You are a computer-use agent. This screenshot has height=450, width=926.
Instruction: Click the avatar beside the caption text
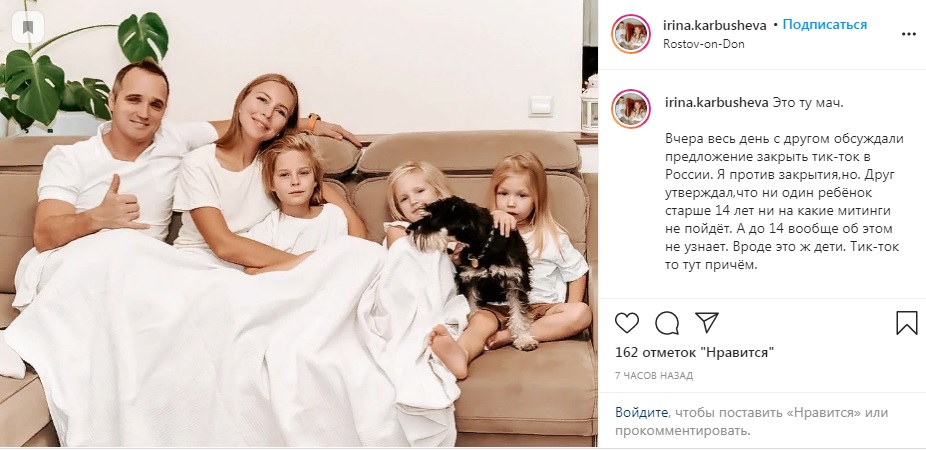point(631,109)
